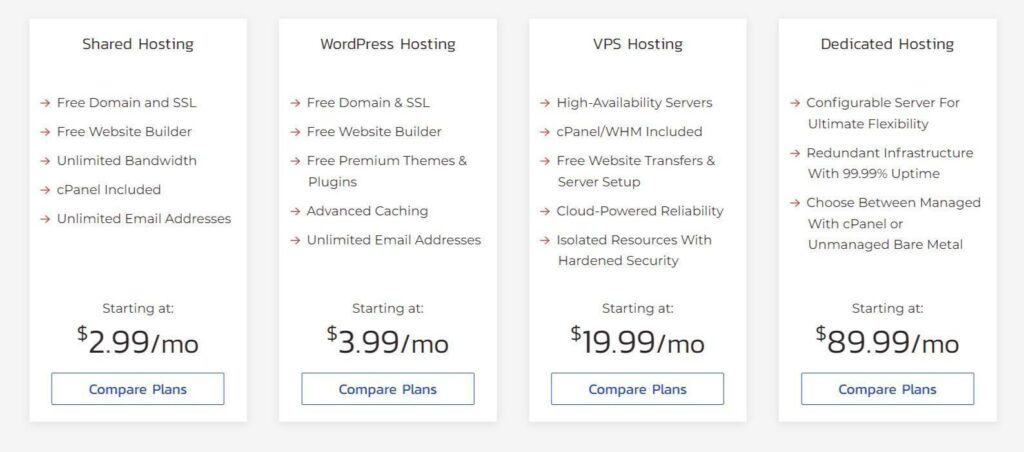Click arrow icon beside Free Domain and SSL
The height and width of the screenshot is (452, 1024).
coord(45,103)
